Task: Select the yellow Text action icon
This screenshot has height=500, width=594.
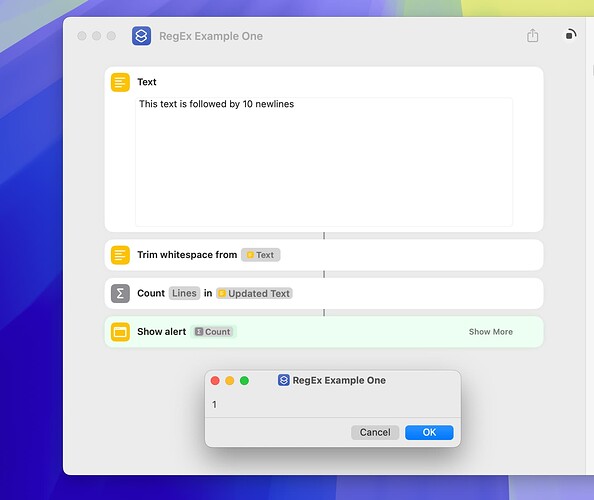Action: (120, 82)
